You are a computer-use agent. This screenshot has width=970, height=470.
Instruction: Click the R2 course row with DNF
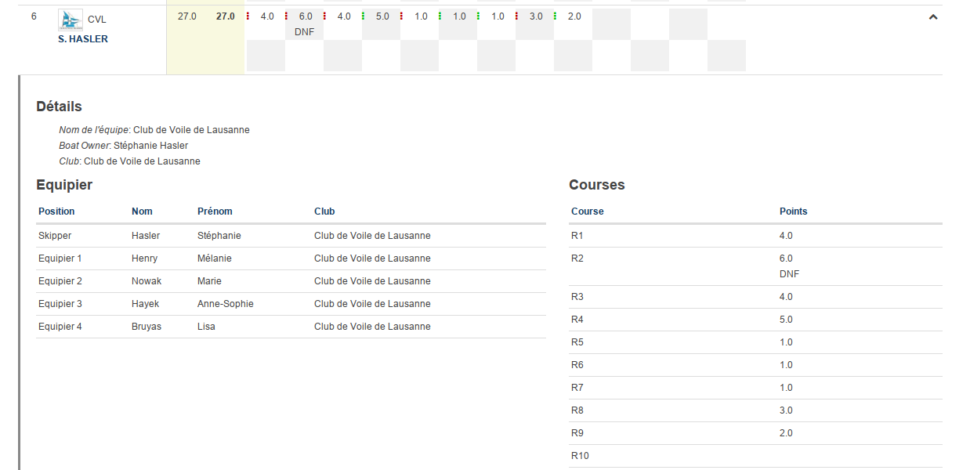(x=755, y=266)
